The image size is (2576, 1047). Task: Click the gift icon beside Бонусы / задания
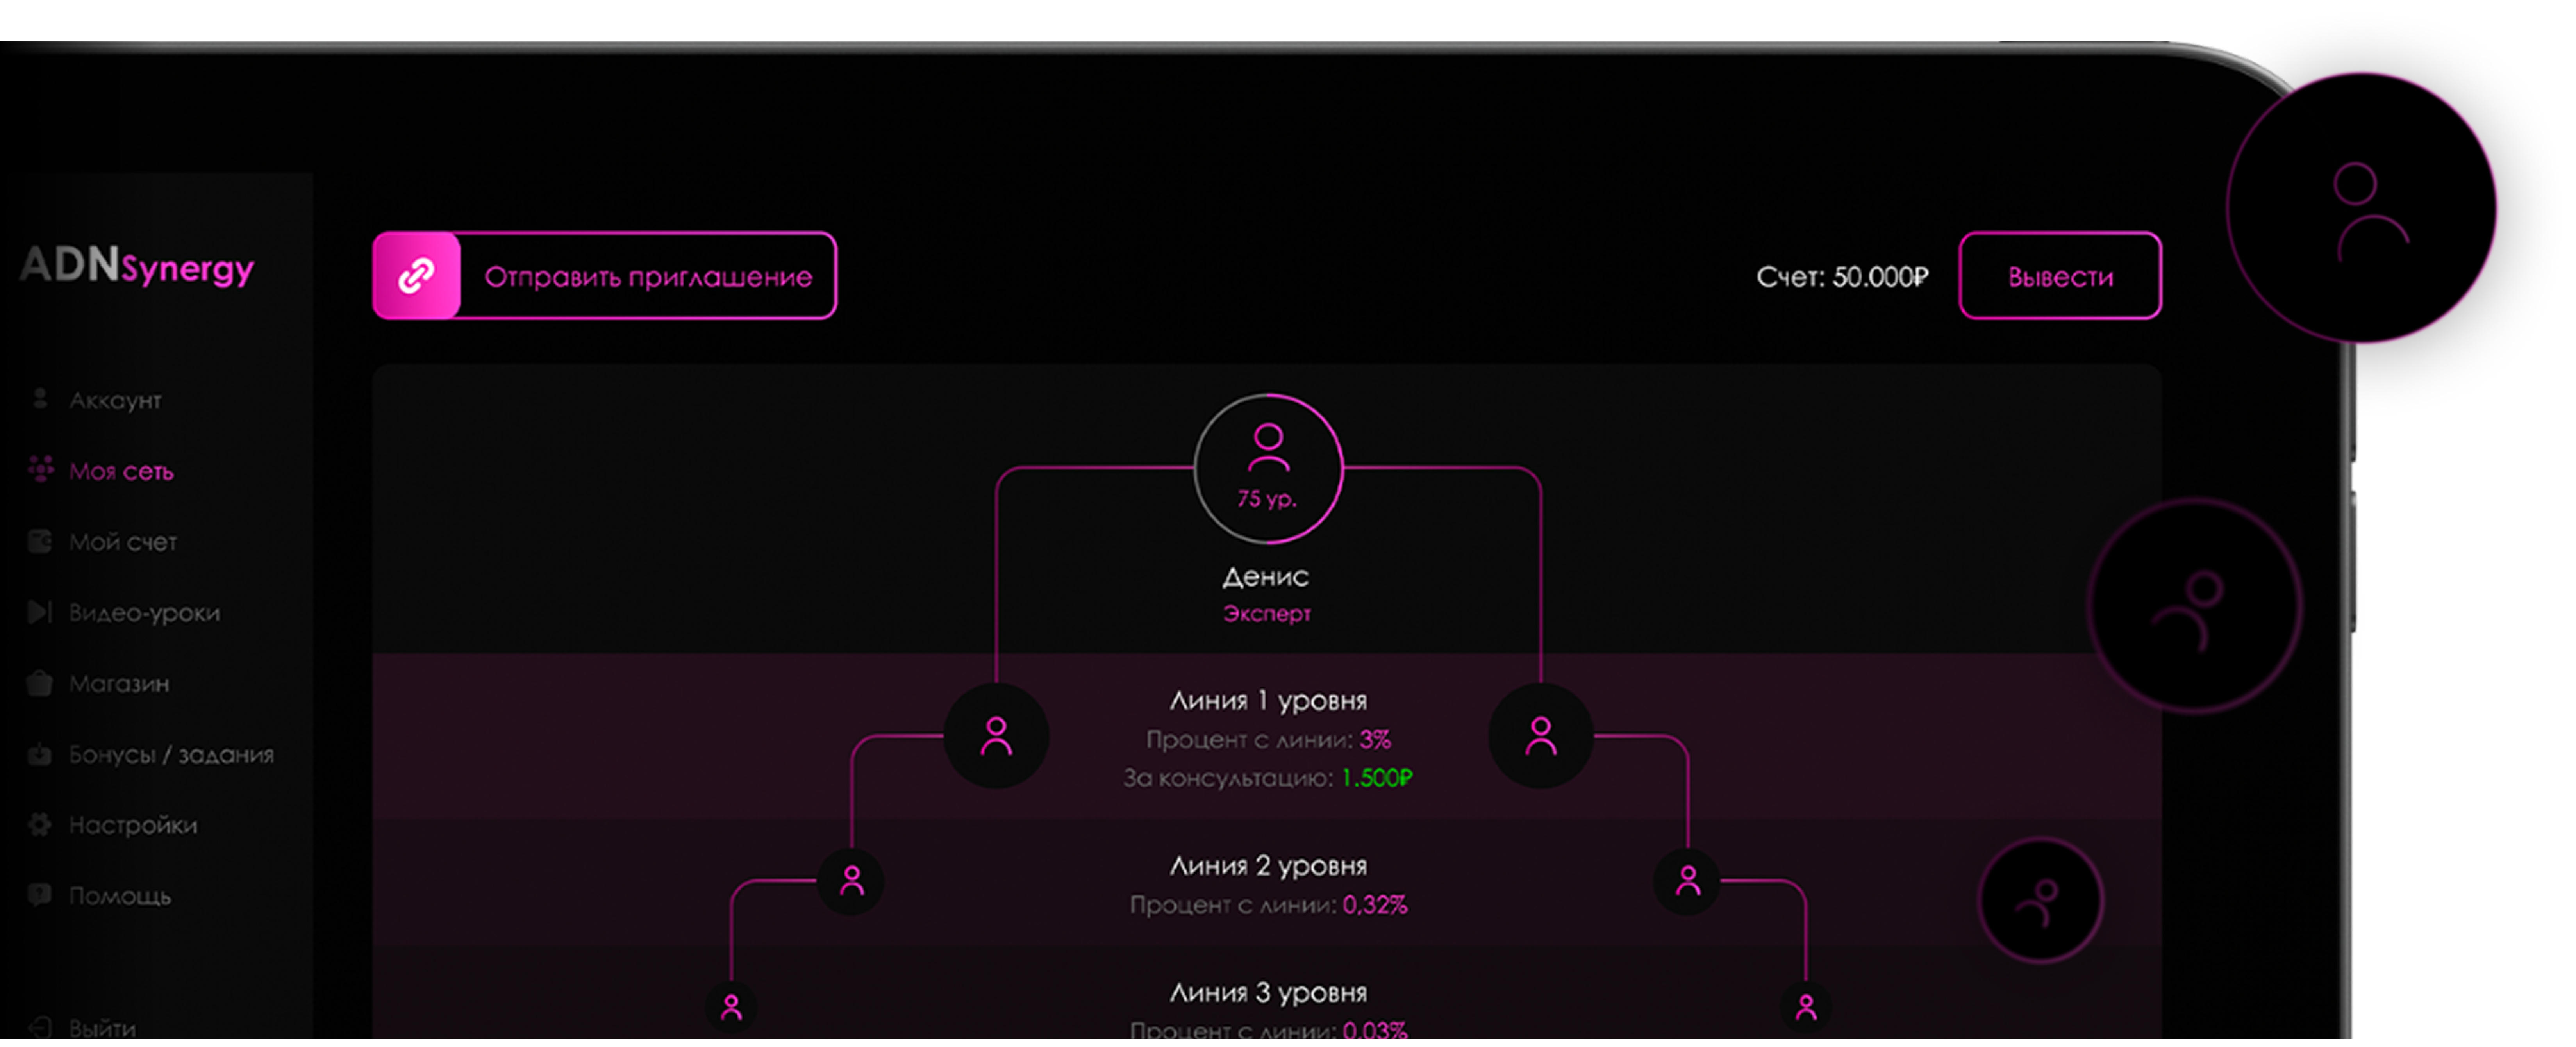(x=40, y=754)
